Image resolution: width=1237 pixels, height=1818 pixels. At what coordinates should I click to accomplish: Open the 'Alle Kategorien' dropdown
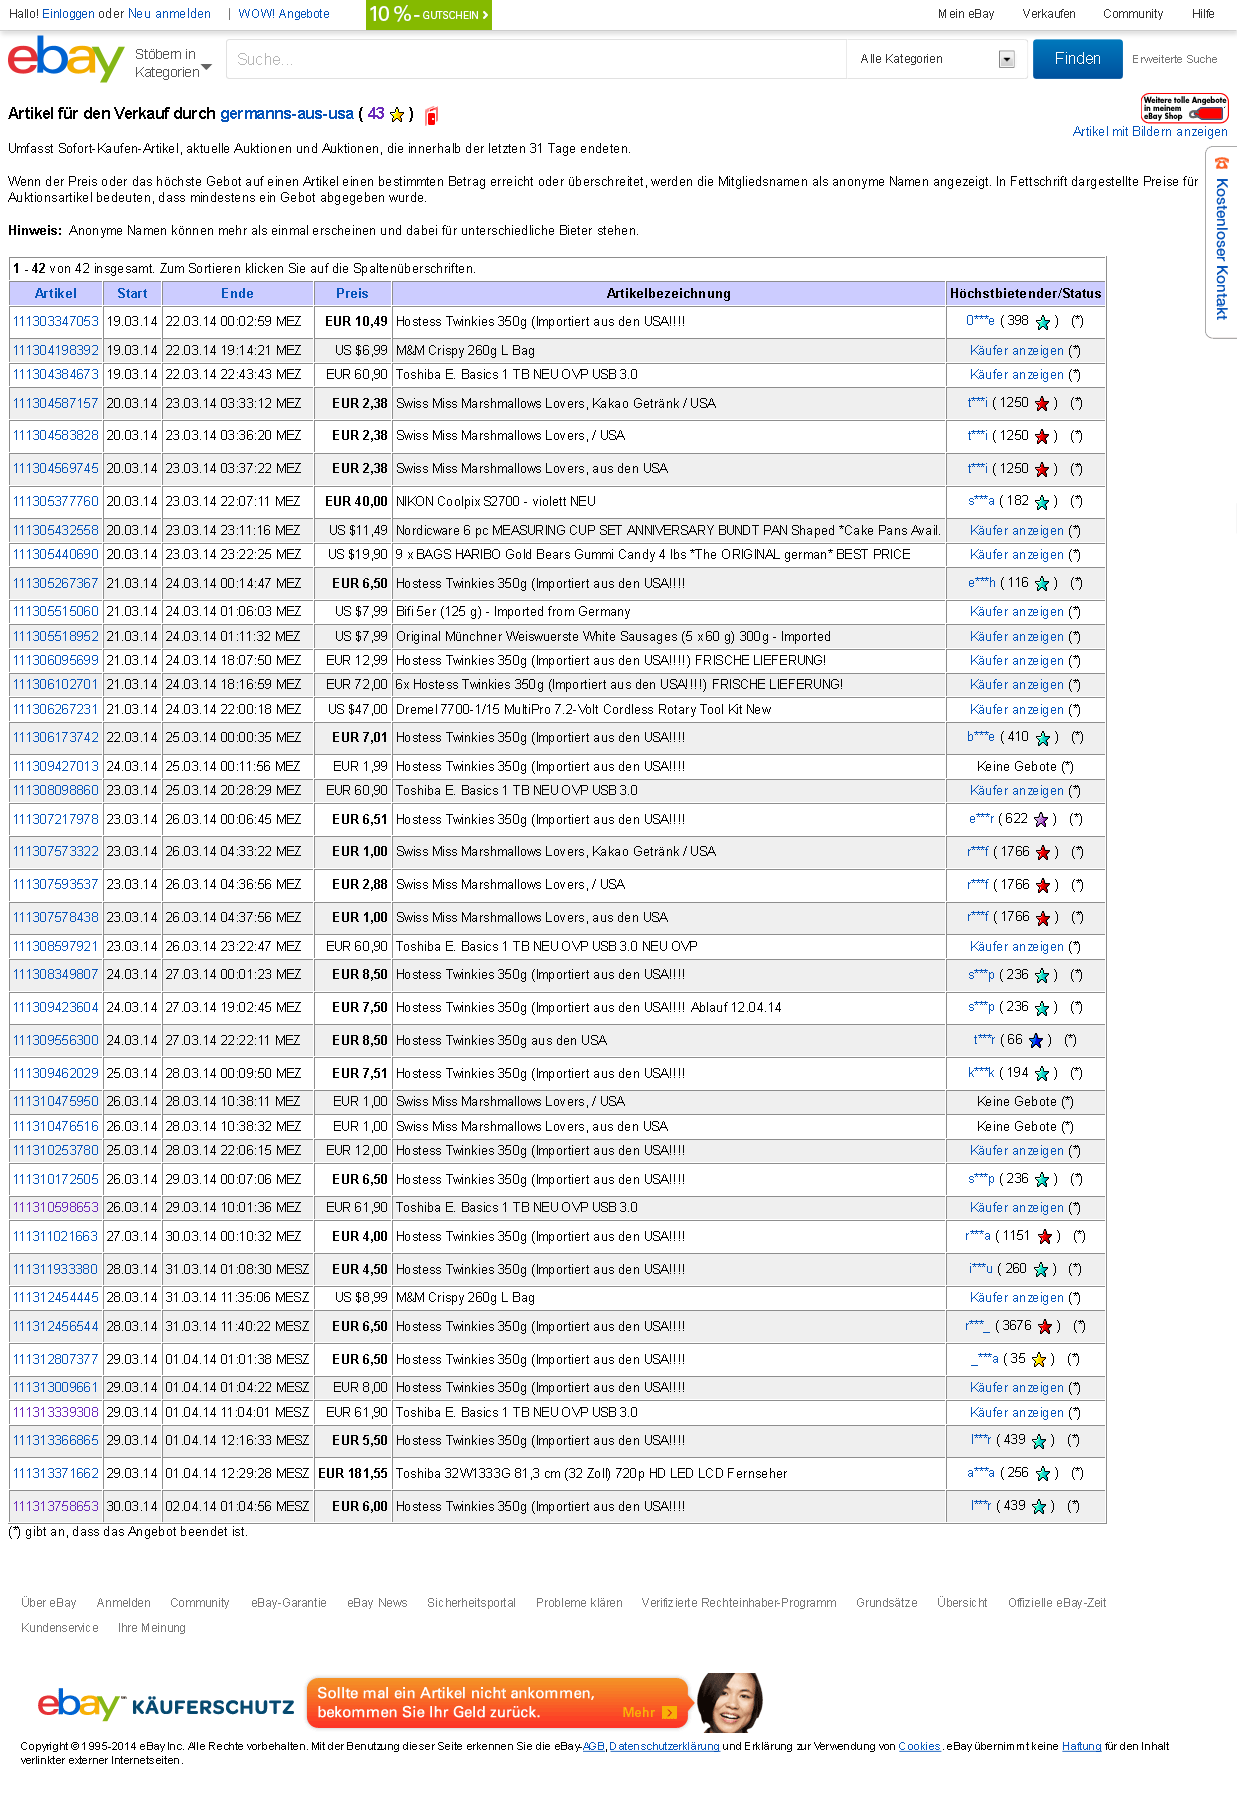pos(937,59)
